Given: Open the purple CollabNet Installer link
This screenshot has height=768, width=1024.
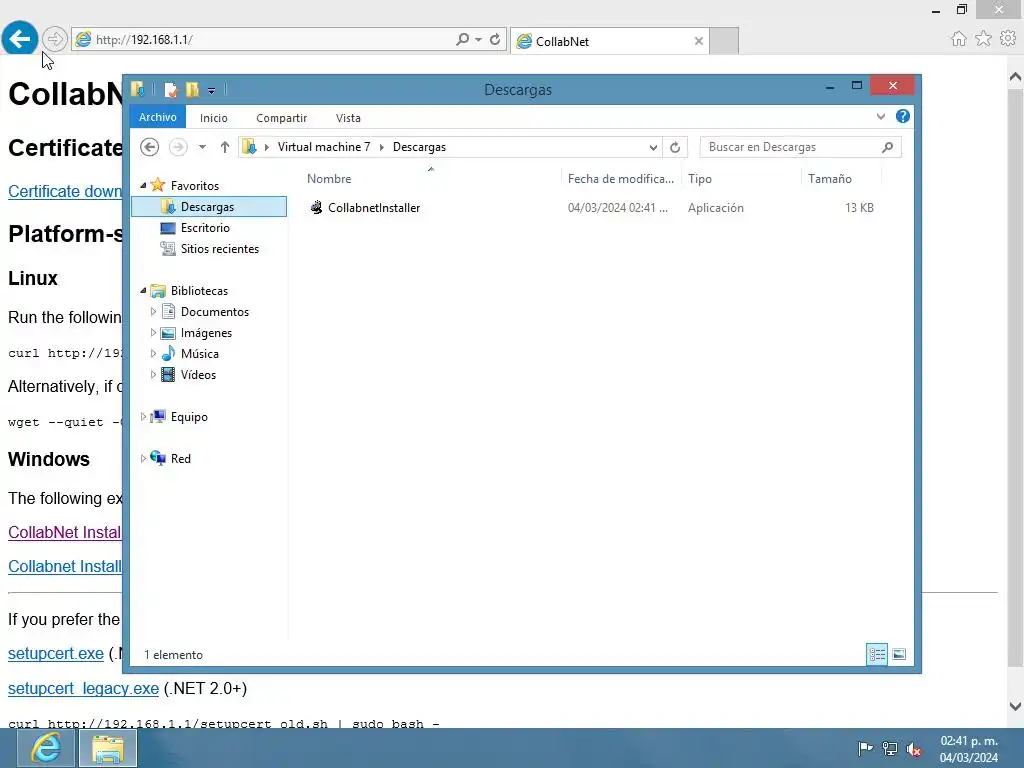Looking at the screenshot, I should point(65,532).
